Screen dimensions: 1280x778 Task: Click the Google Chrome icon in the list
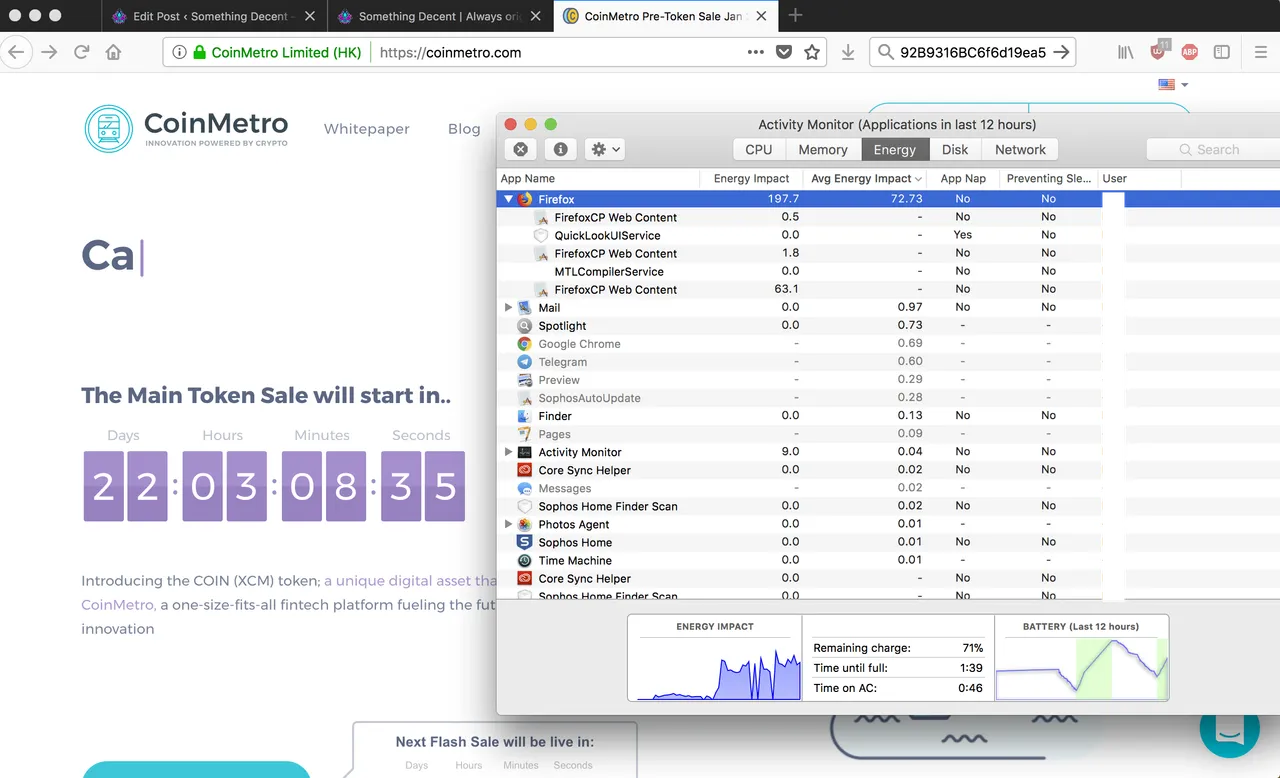525,343
